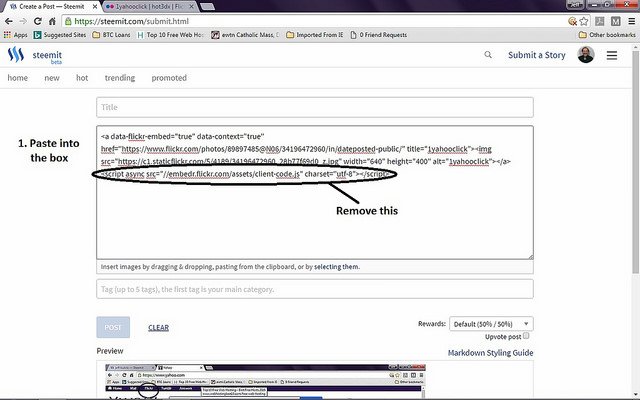The width and height of the screenshot is (640, 400).
Task: Open the Imported From IE bookmarks folder
Action: click(x=315, y=35)
